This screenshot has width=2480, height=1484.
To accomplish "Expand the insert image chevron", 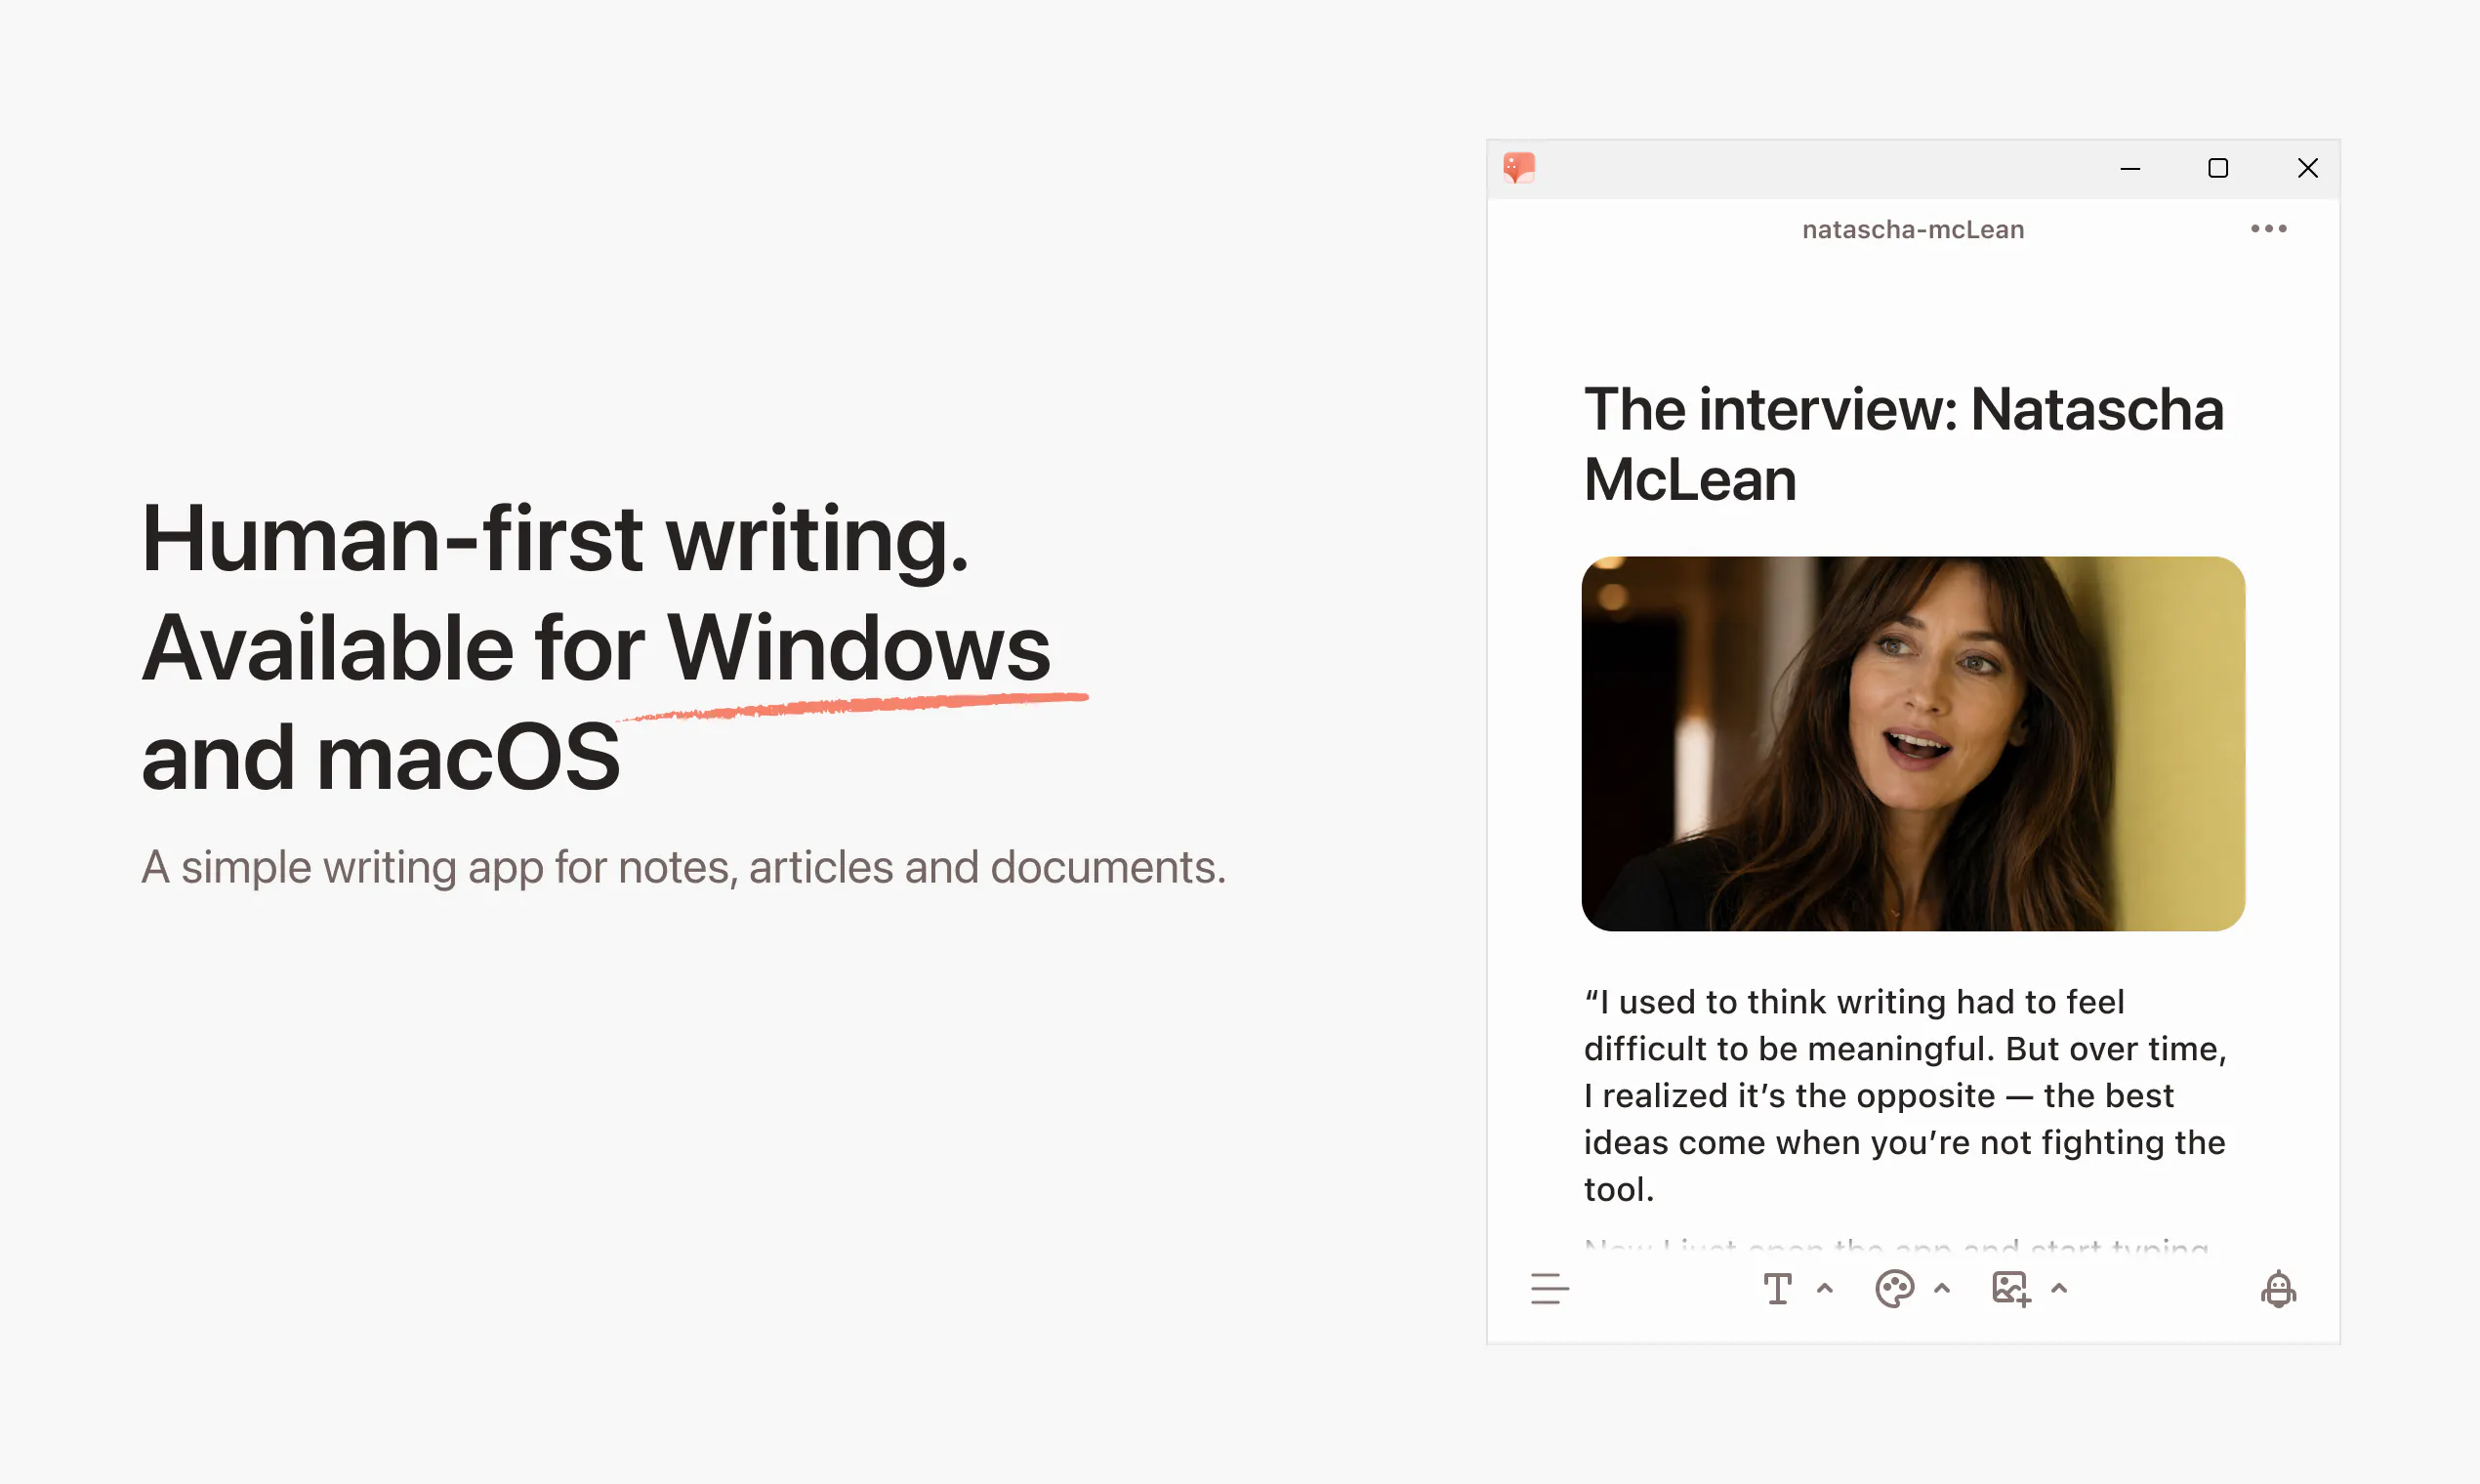I will (x=2059, y=1289).
